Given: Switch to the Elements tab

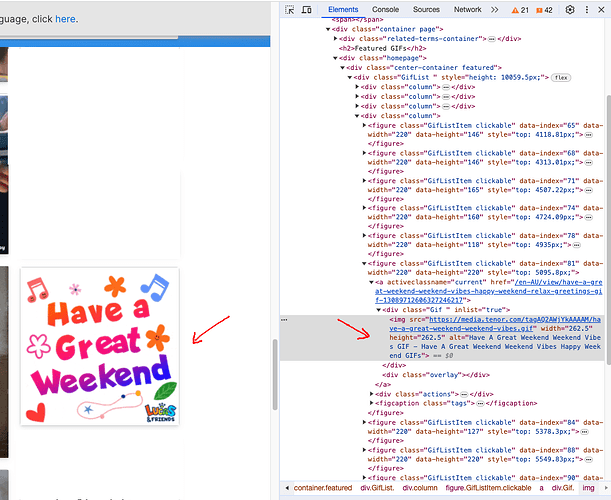Looking at the screenshot, I should (x=343, y=10).
